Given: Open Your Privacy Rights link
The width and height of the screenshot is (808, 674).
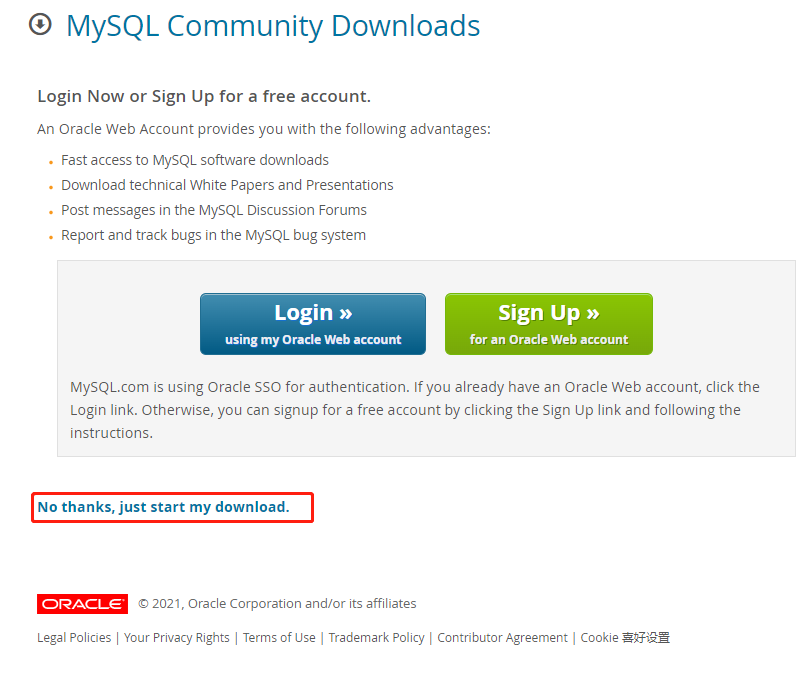Looking at the screenshot, I should pyautogui.click(x=177, y=637).
